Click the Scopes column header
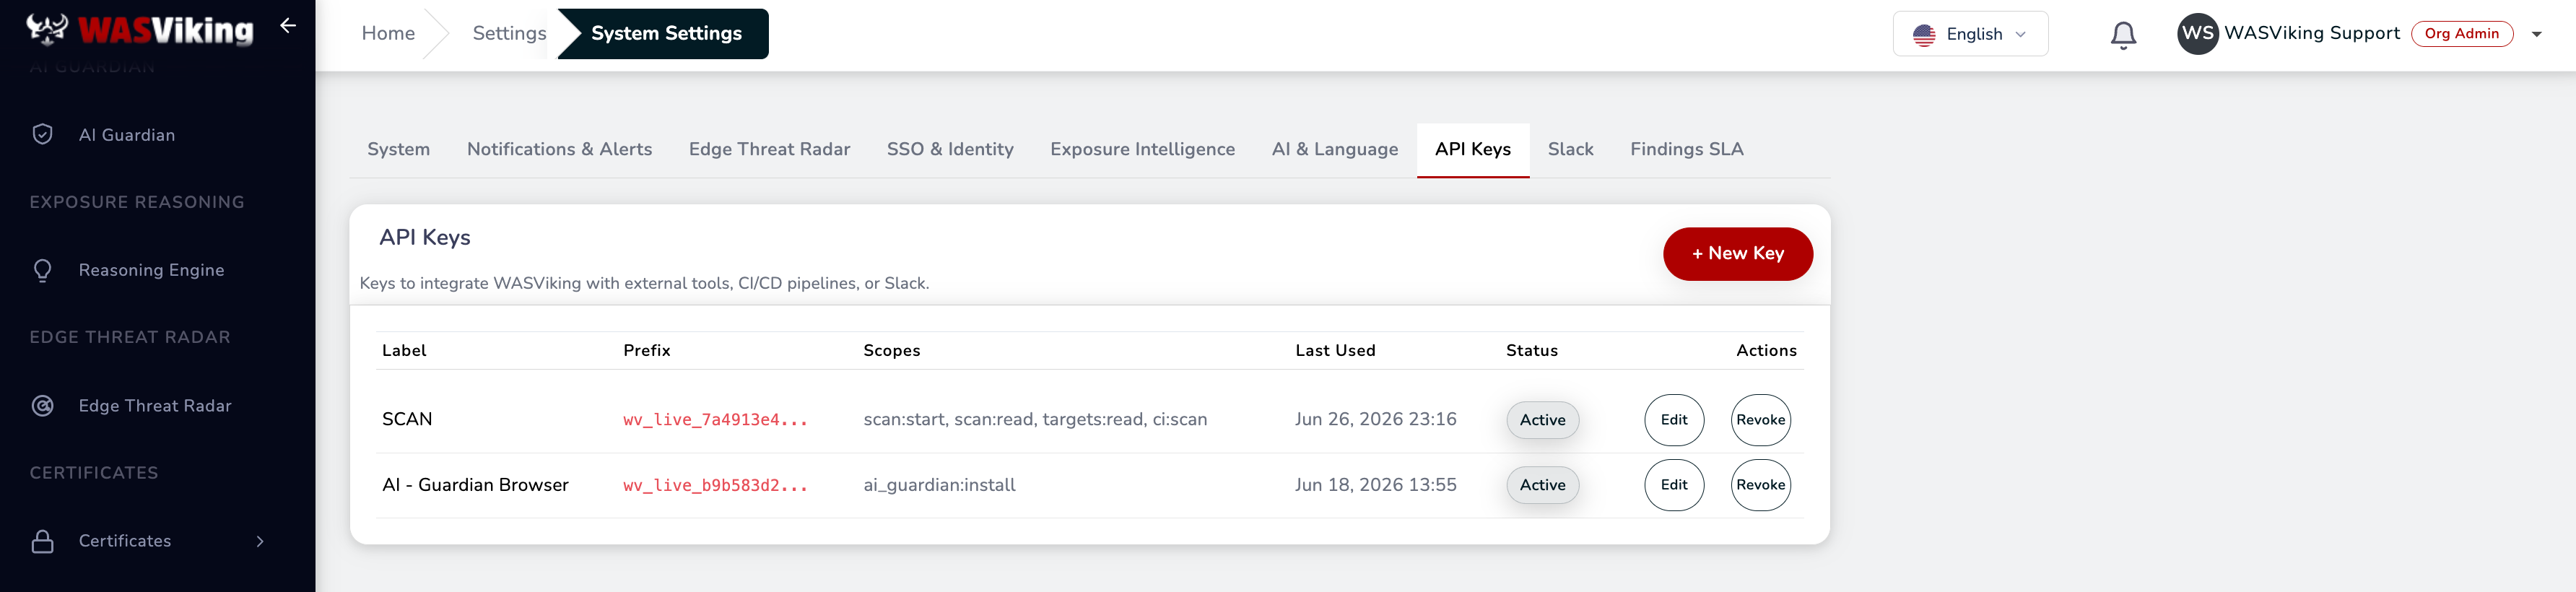 pos(891,351)
